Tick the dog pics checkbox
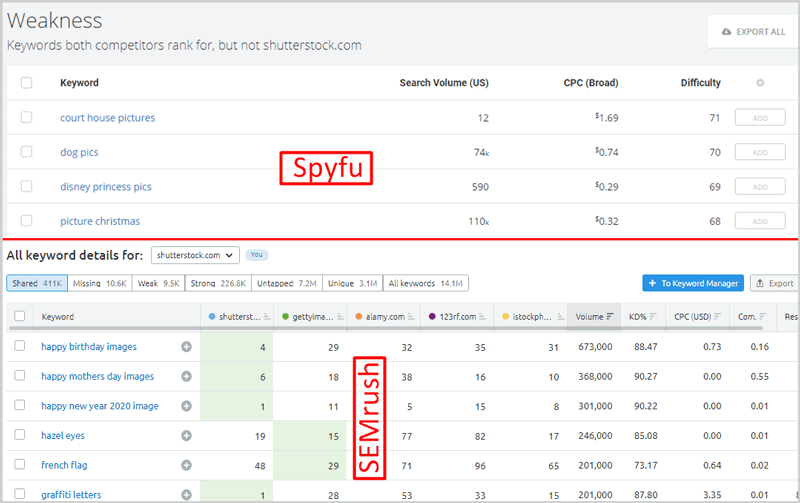The image size is (800, 503). point(27,152)
